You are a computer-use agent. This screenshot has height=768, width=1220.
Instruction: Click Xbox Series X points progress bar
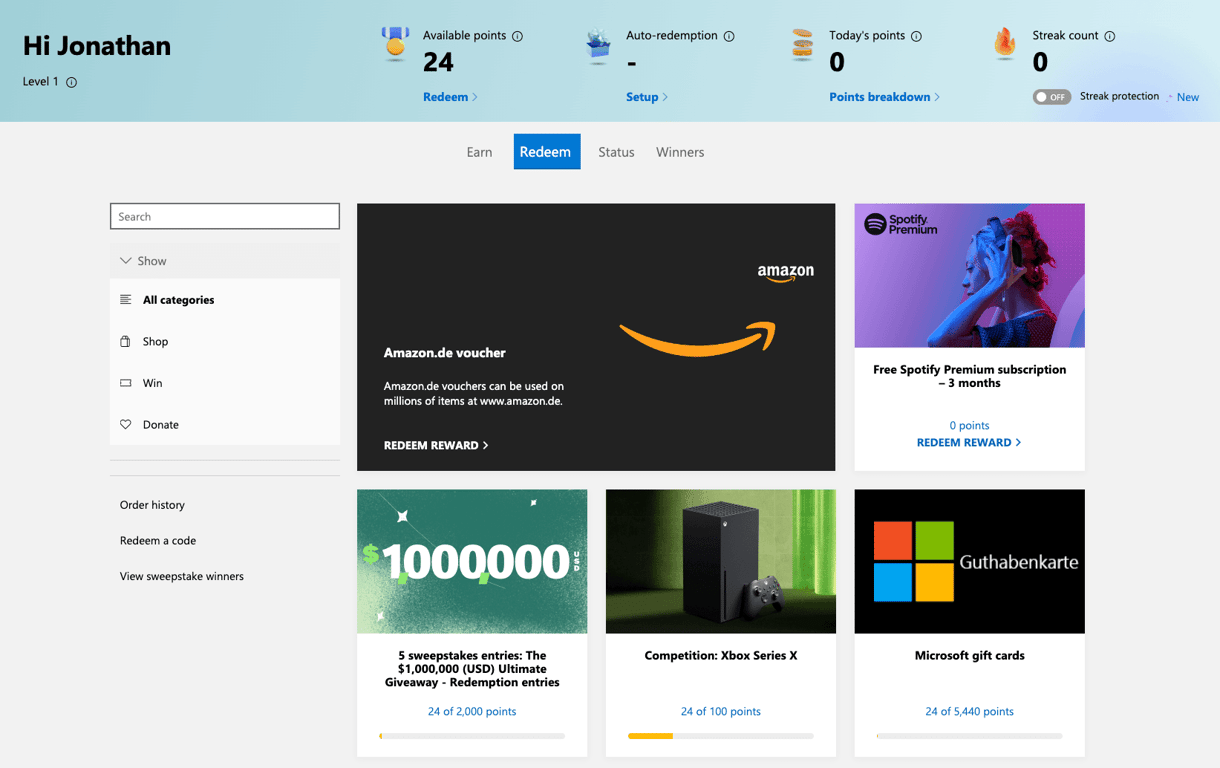pyautogui.click(x=720, y=736)
